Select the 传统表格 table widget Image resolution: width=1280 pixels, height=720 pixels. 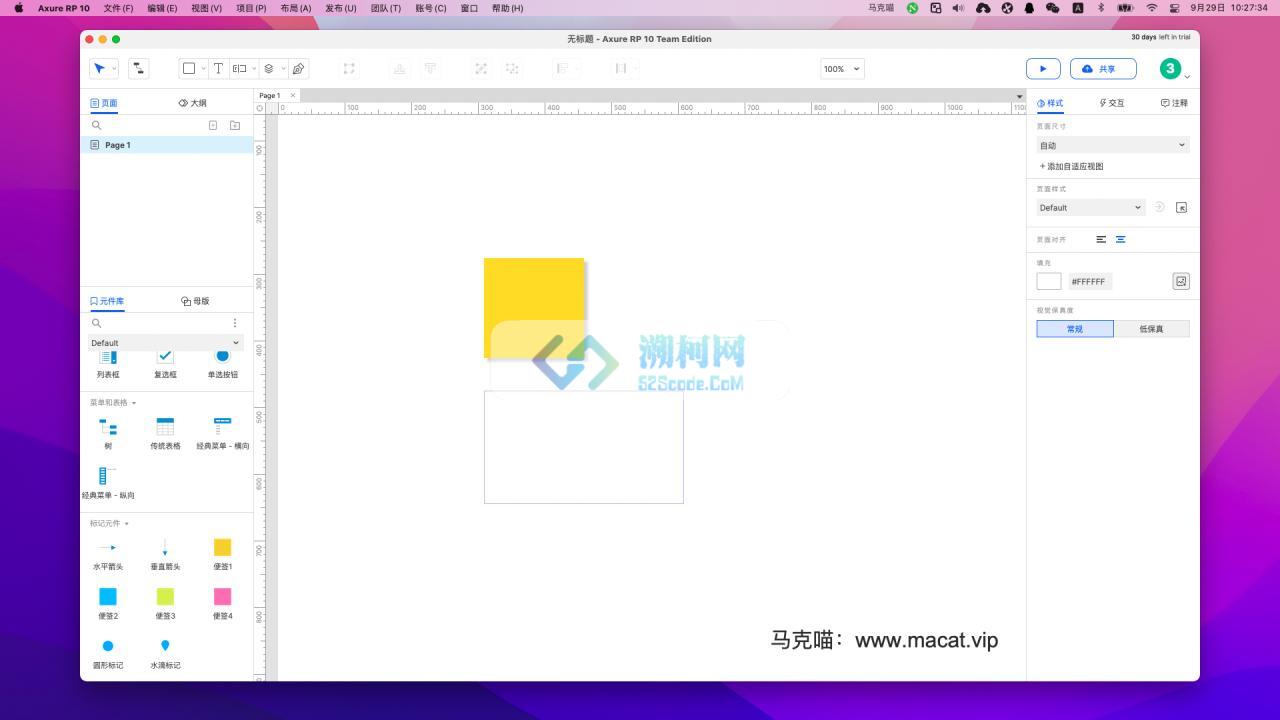pyautogui.click(x=165, y=433)
